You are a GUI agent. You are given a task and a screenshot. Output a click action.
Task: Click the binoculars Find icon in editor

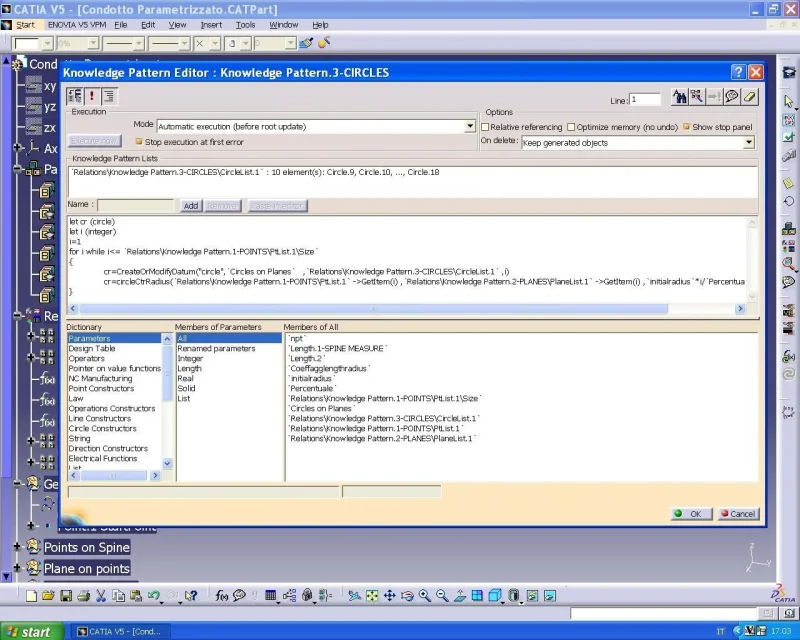tap(679, 96)
